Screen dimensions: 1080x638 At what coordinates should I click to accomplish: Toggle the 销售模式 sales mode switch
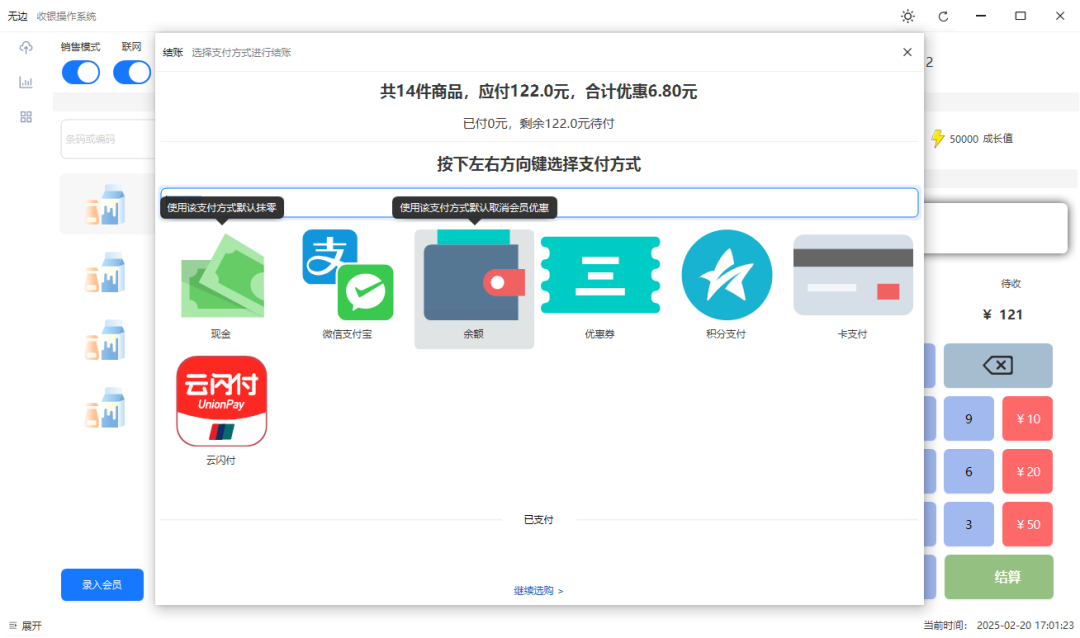pyautogui.click(x=81, y=72)
